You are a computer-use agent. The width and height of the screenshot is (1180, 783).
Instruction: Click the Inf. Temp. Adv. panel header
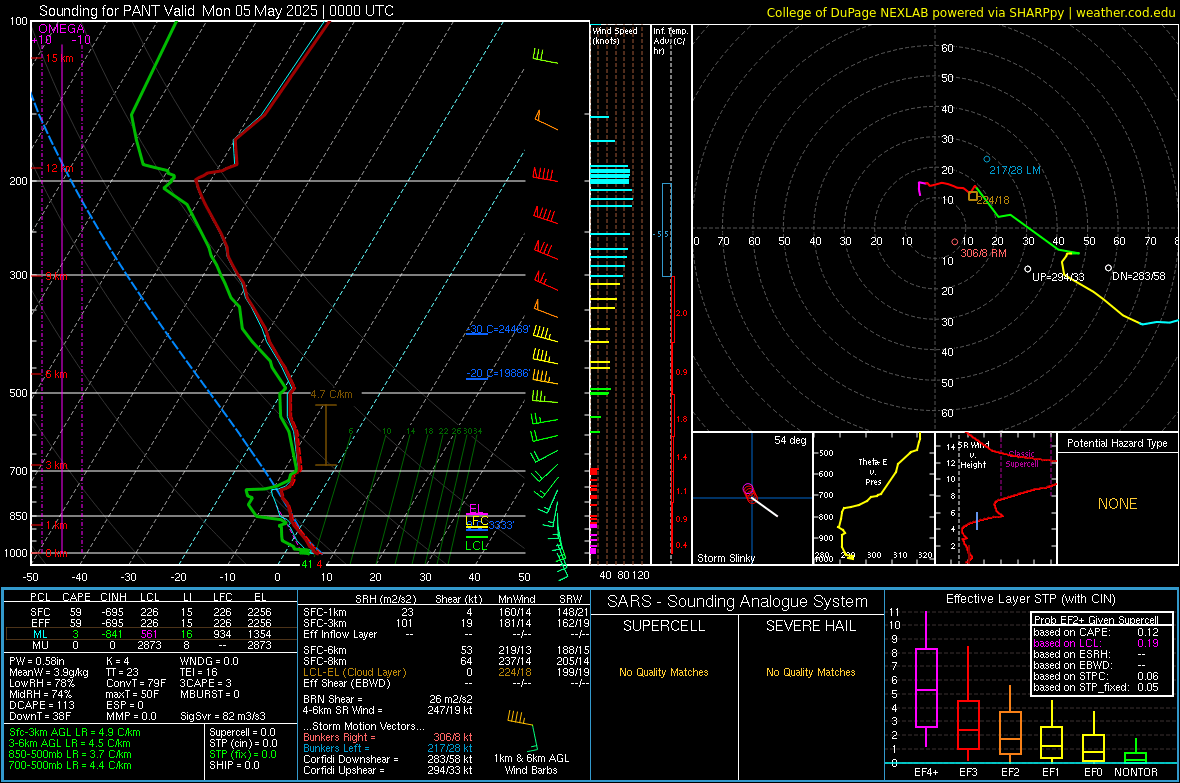pyautogui.click(x=670, y=41)
